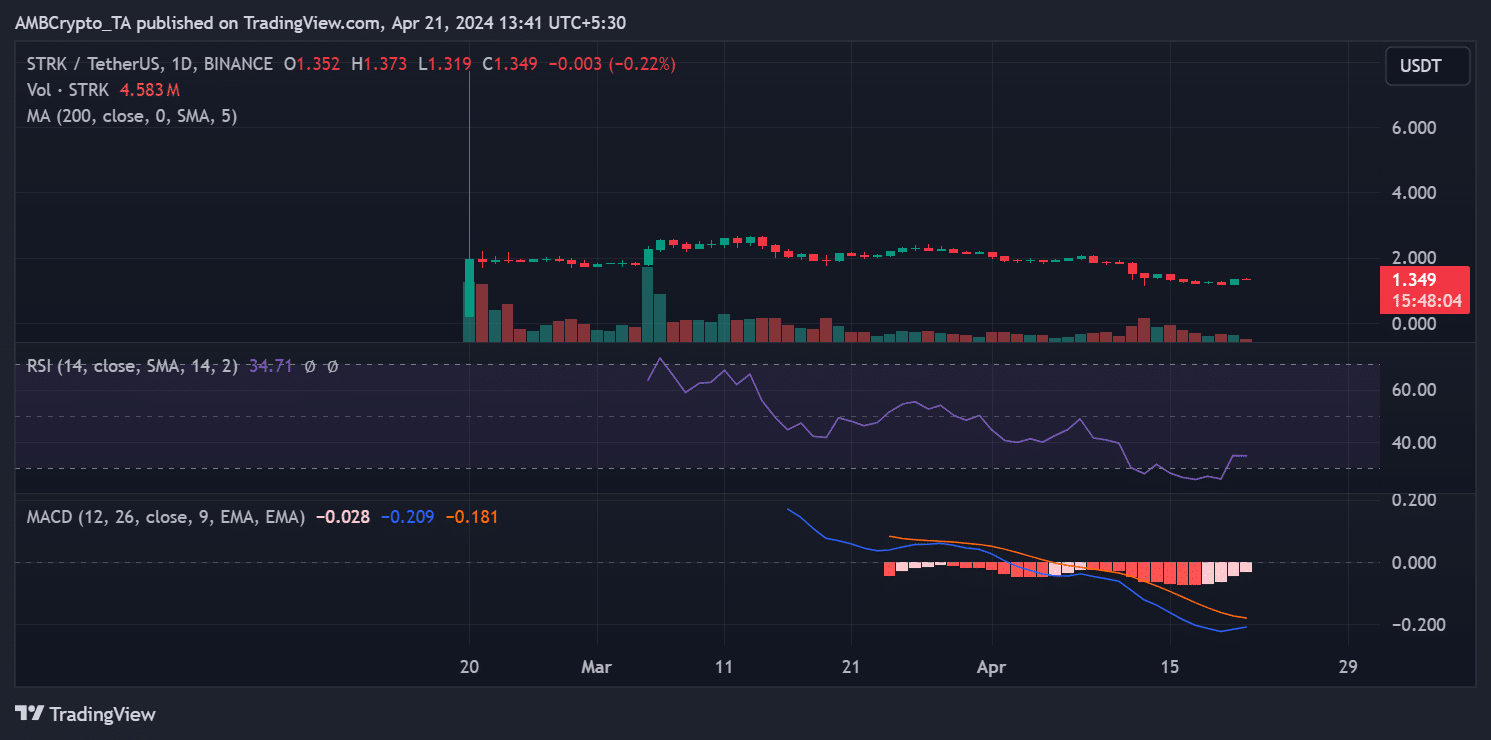Click the RSI value 34.71
The image size is (1491, 740).
coord(270,366)
